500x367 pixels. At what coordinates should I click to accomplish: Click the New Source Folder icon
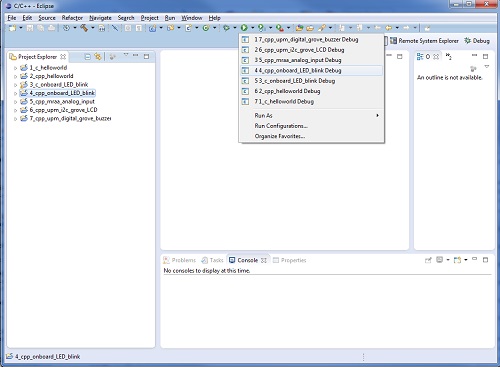[x=171, y=28]
